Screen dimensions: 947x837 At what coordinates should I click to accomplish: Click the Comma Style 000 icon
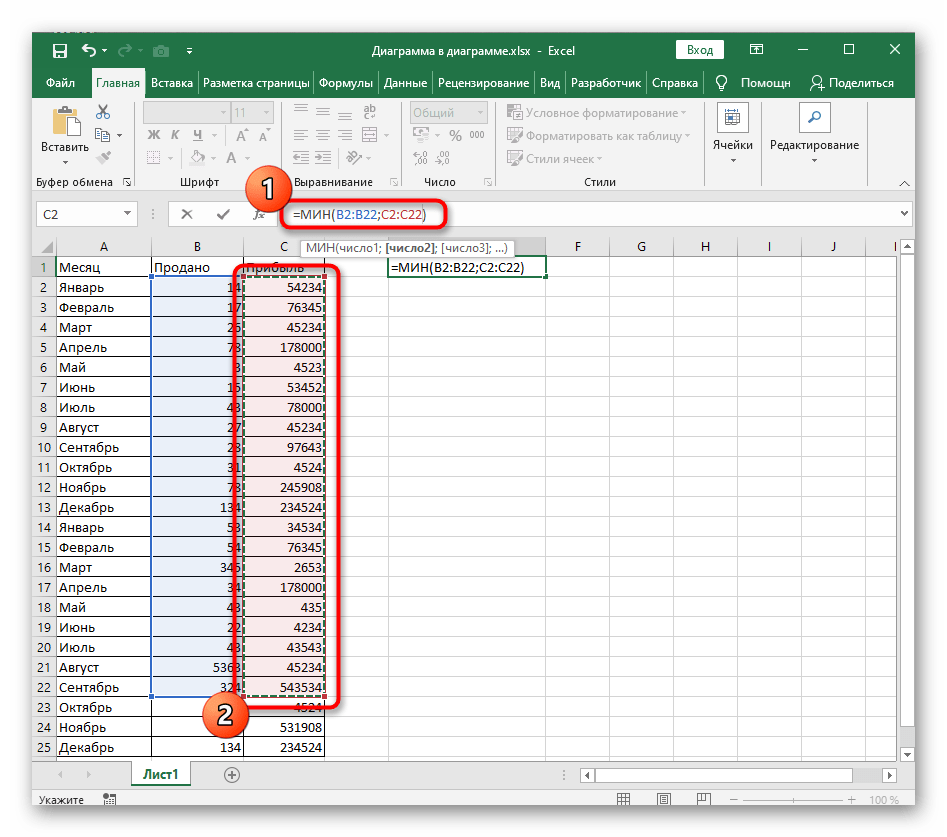tap(477, 135)
